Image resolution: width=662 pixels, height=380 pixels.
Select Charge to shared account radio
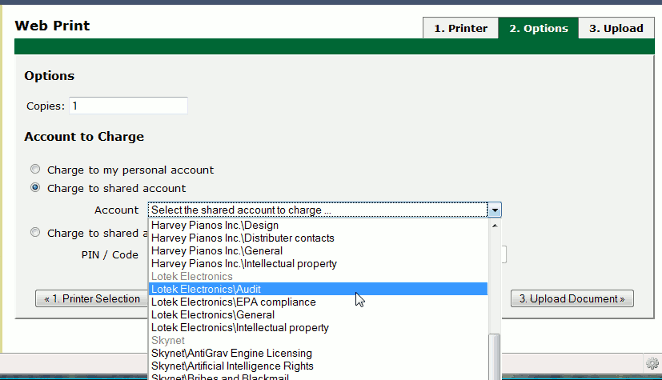(x=35, y=187)
